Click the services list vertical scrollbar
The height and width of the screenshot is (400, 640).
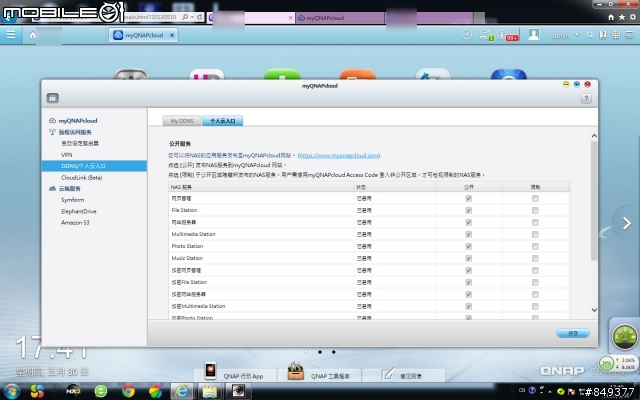click(x=594, y=200)
